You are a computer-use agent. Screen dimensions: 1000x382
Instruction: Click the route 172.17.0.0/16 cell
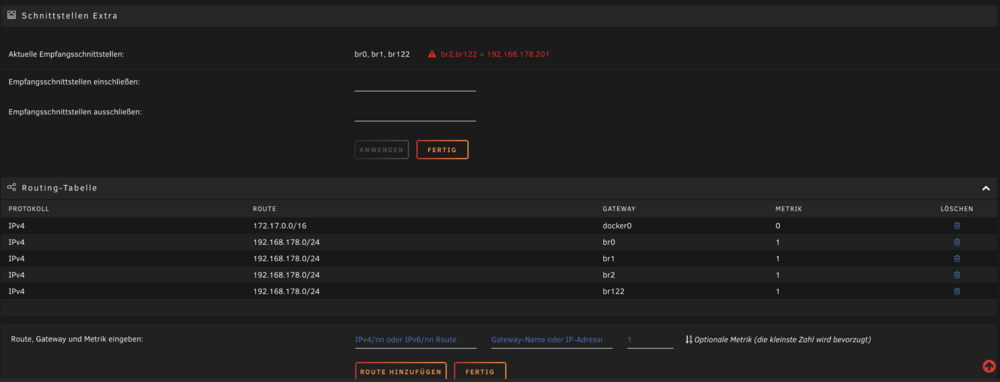pos(279,226)
